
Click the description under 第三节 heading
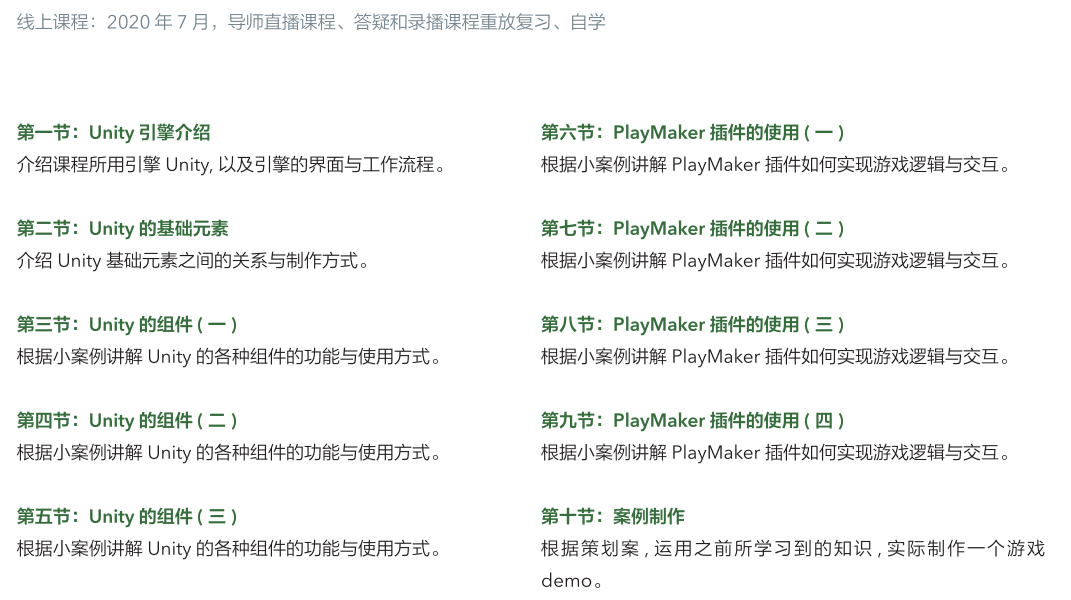229,357
